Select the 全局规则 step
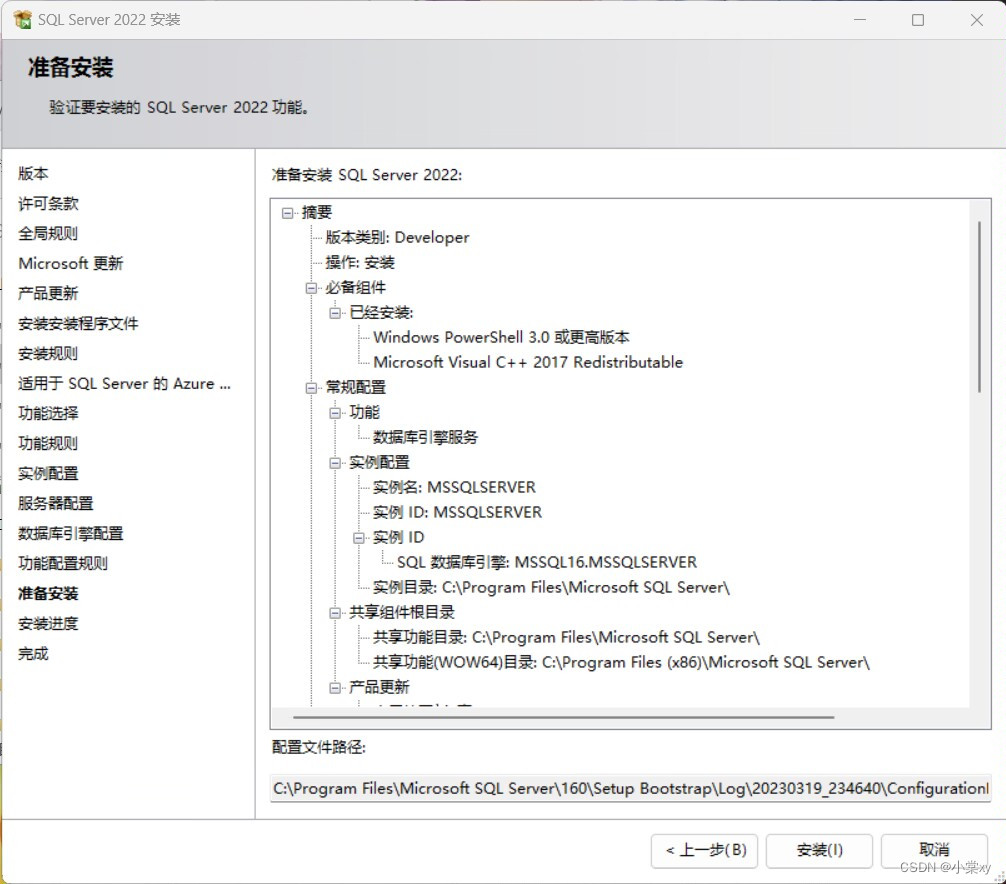1006x884 pixels. [x=48, y=234]
